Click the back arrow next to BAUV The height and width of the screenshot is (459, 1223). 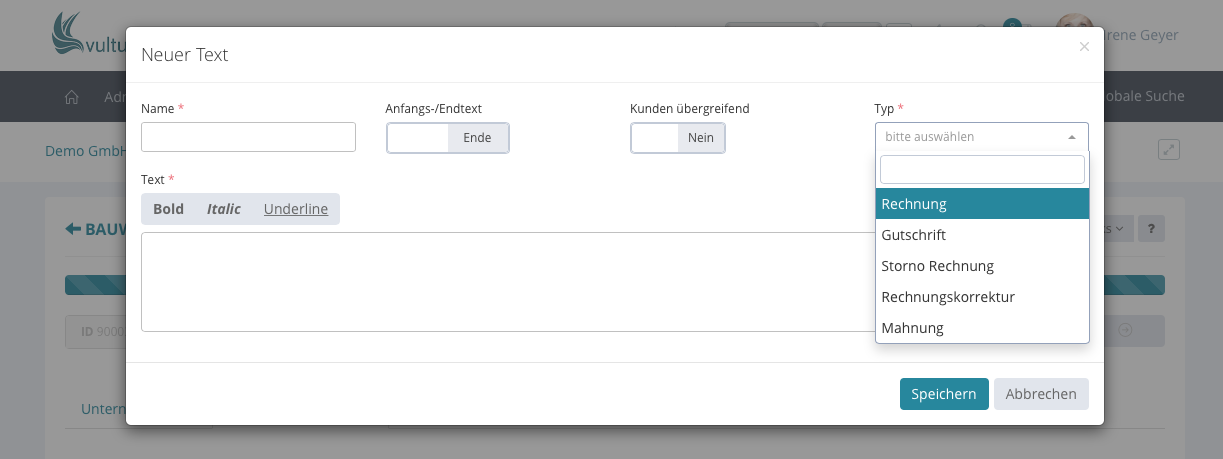(x=73, y=229)
